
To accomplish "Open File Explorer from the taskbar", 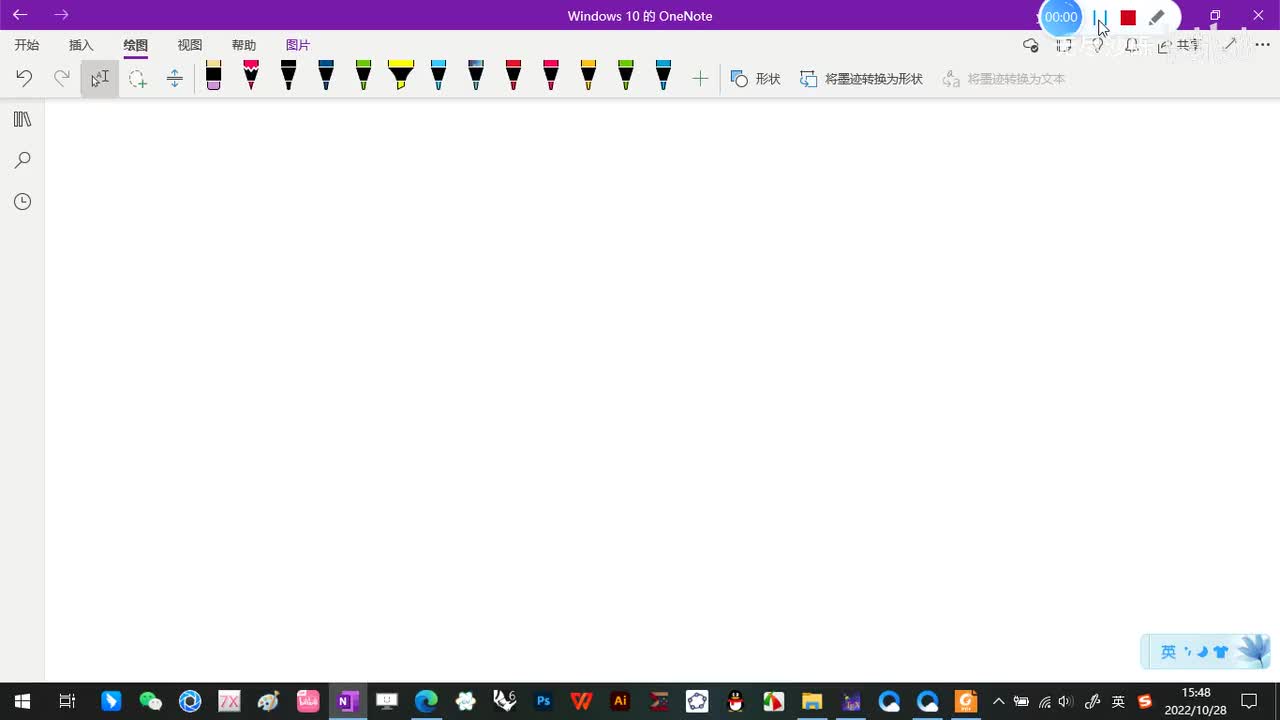I will [812, 701].
